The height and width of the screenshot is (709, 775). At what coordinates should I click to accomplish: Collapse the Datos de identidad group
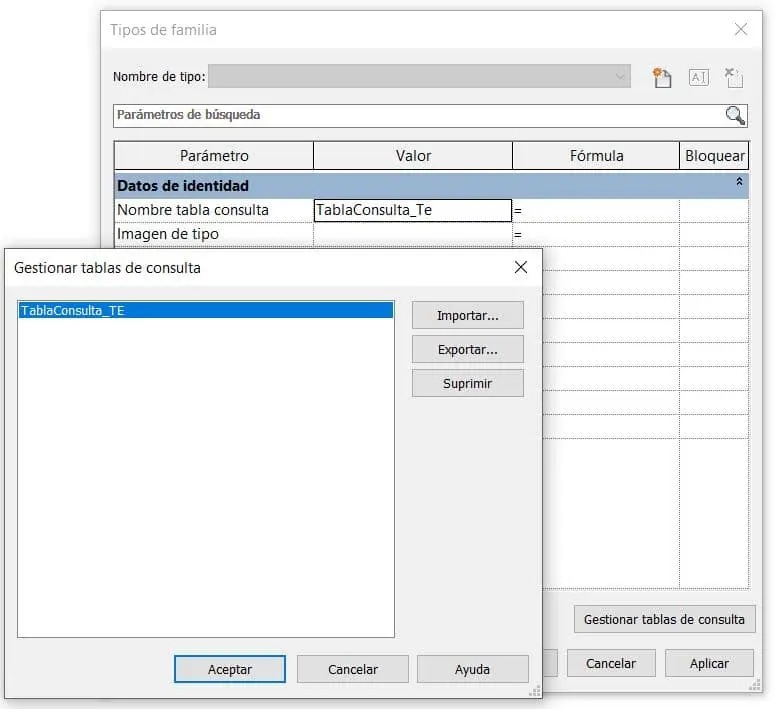tap(739, 183)
